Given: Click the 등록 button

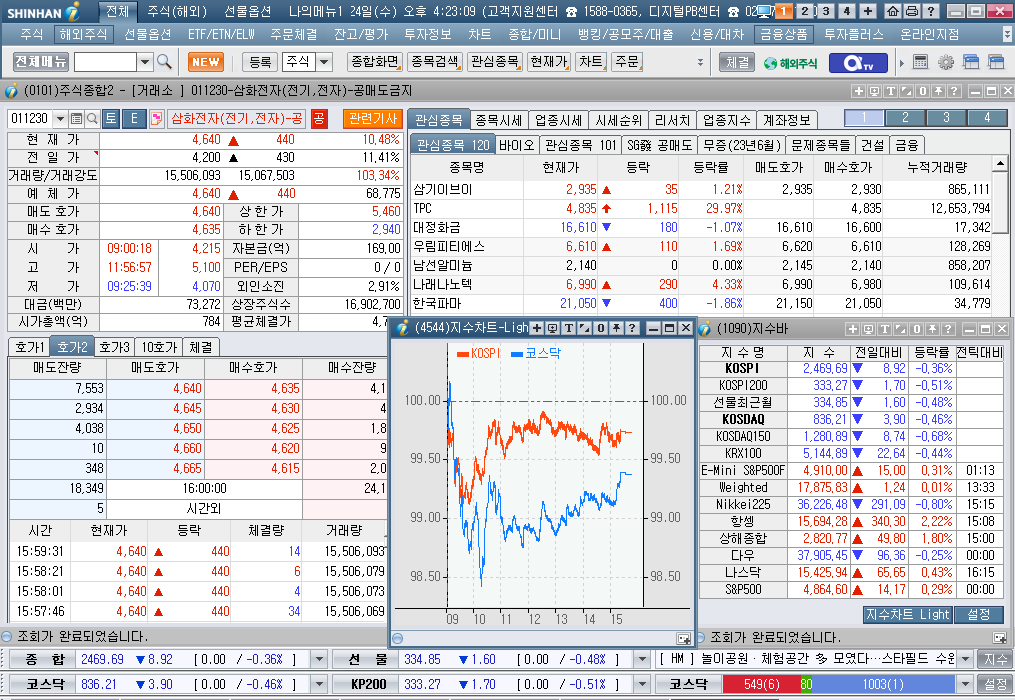Looking at the screenshot, I should point(260,62).
